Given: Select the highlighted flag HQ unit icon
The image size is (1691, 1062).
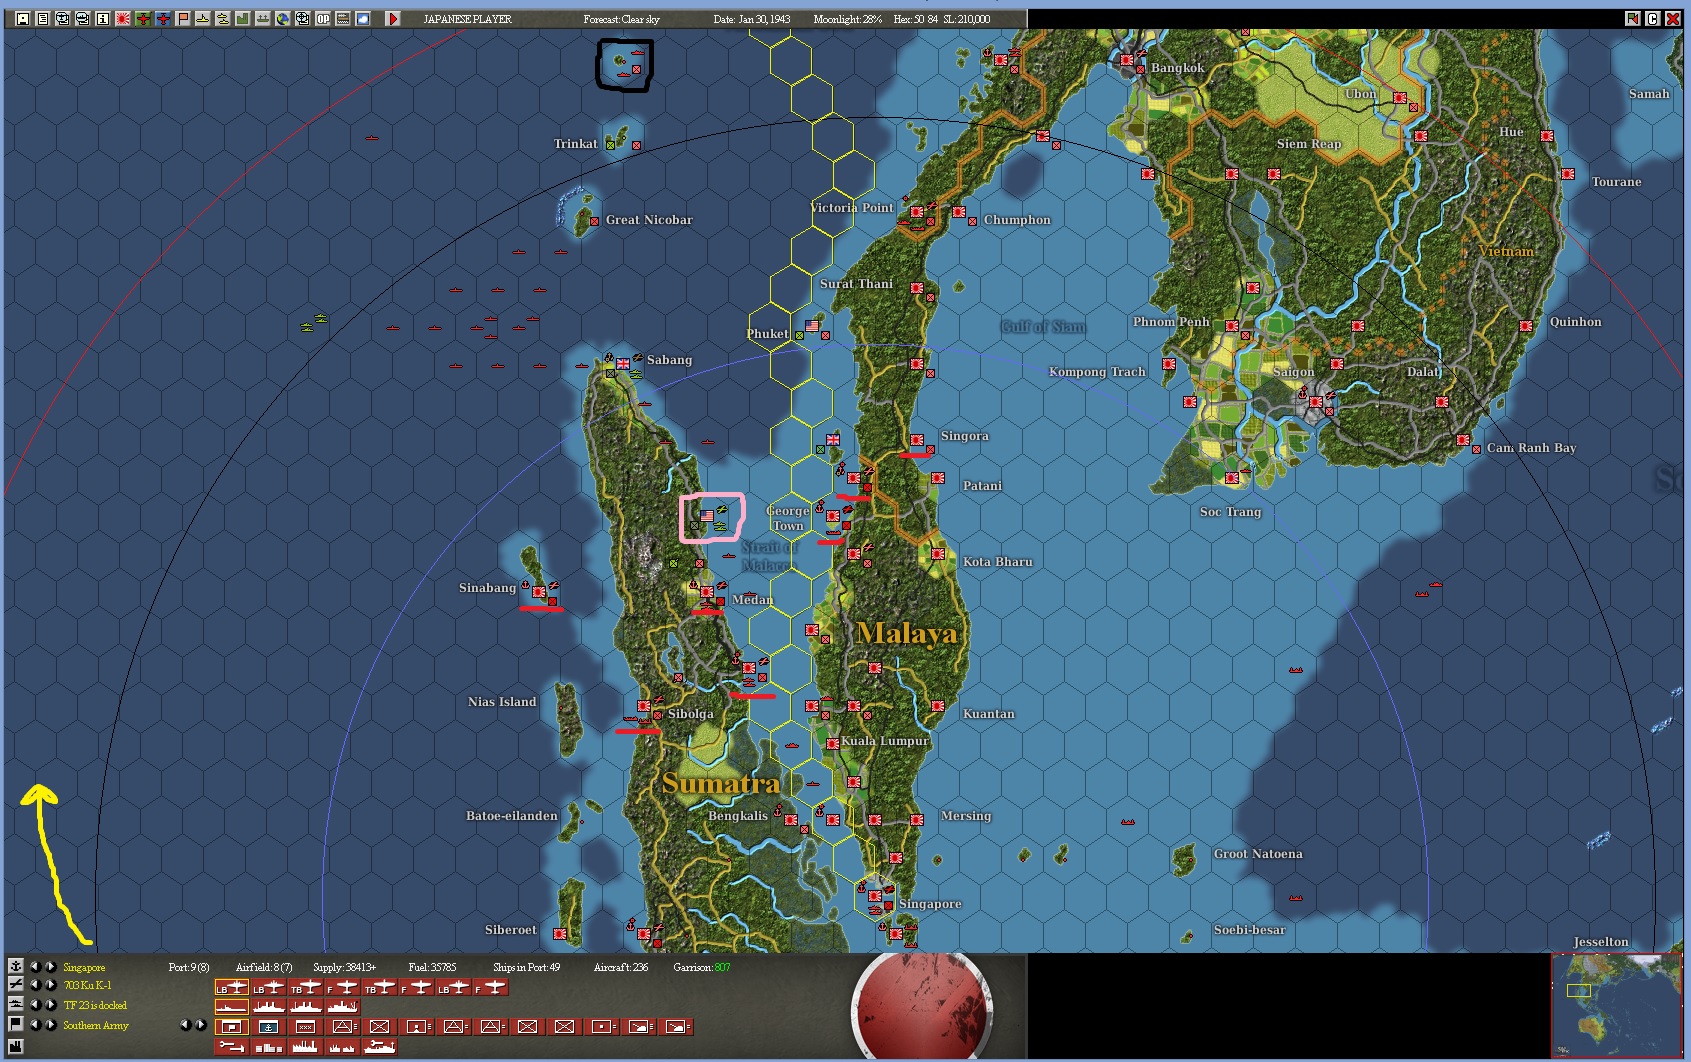Looking at the screenshot, I should coord(231,1027).
